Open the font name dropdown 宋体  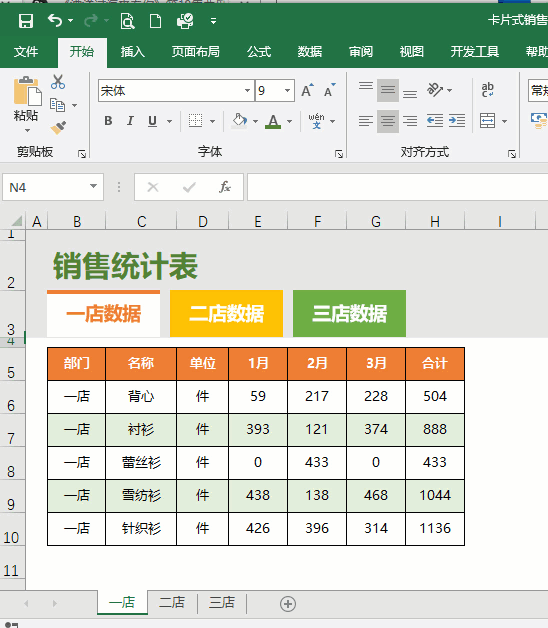point(247,91)
